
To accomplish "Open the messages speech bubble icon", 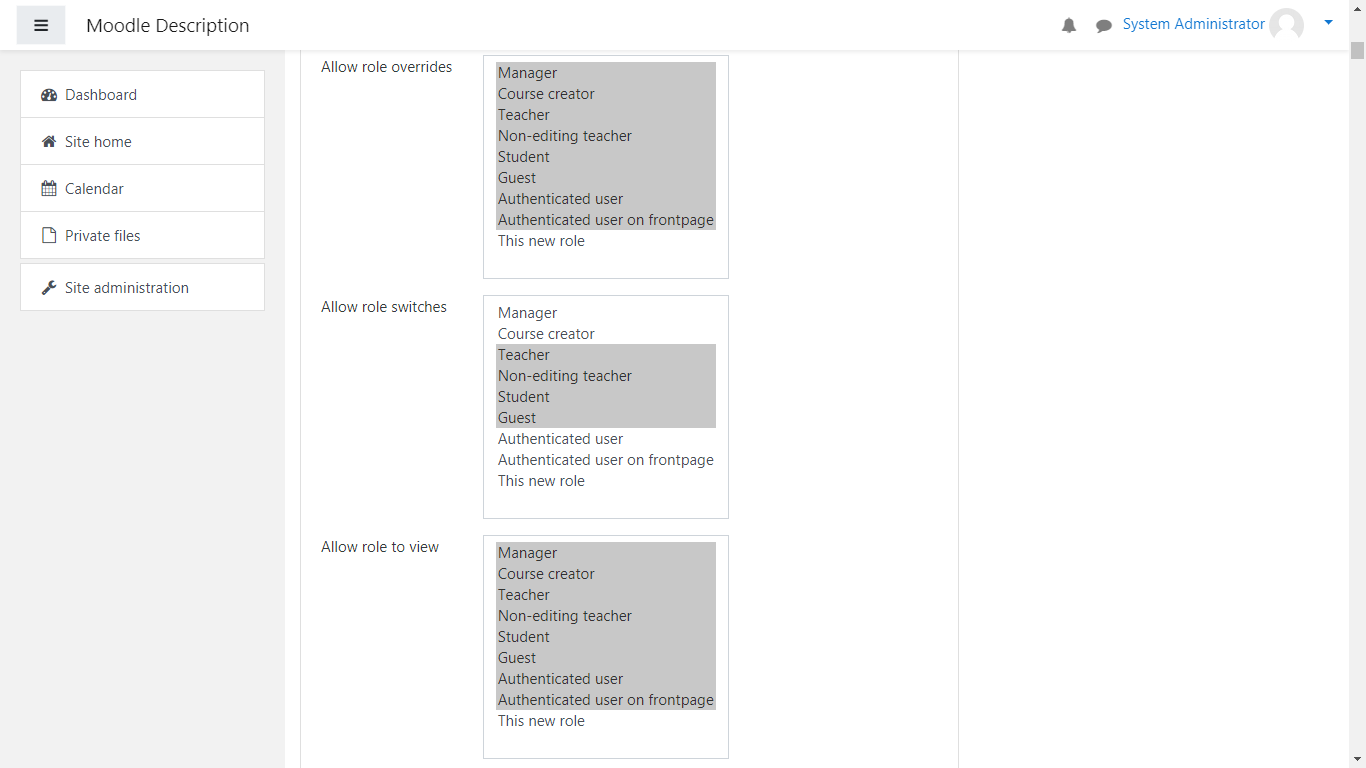I will pyautogui.click(x=1104, y=26).
